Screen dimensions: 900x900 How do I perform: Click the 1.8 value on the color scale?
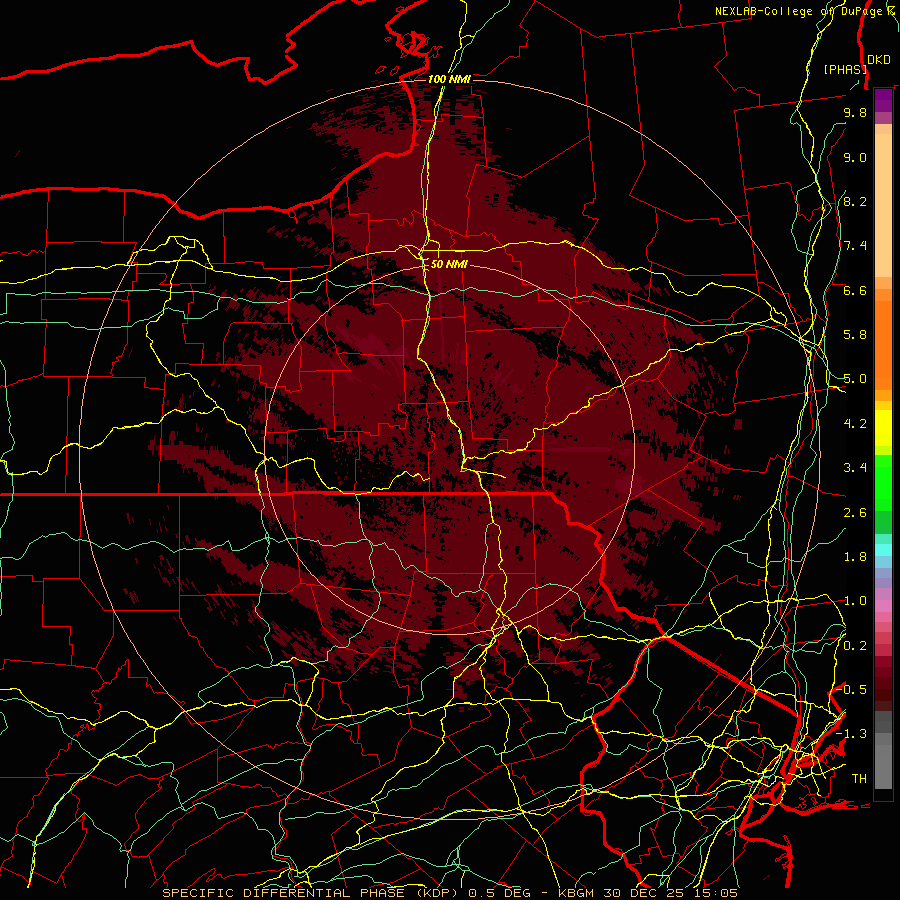855,557
